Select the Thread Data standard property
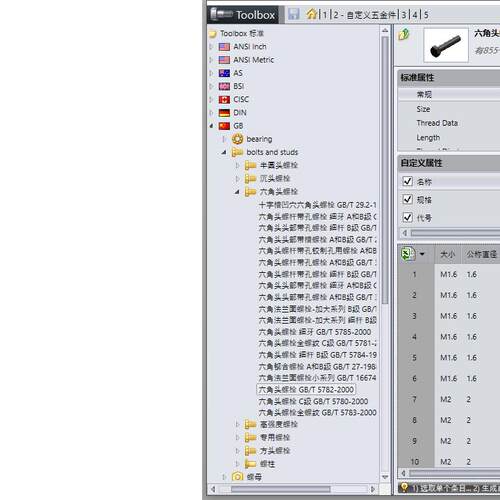This screenshot has height=500, width=500. pyautogui.click(x=437, y=123)
